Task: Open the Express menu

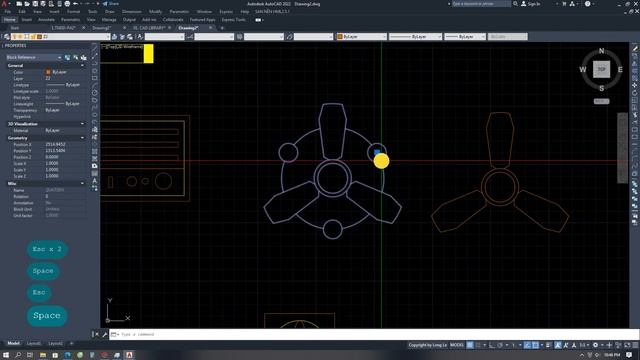Action: coord(226,11)
